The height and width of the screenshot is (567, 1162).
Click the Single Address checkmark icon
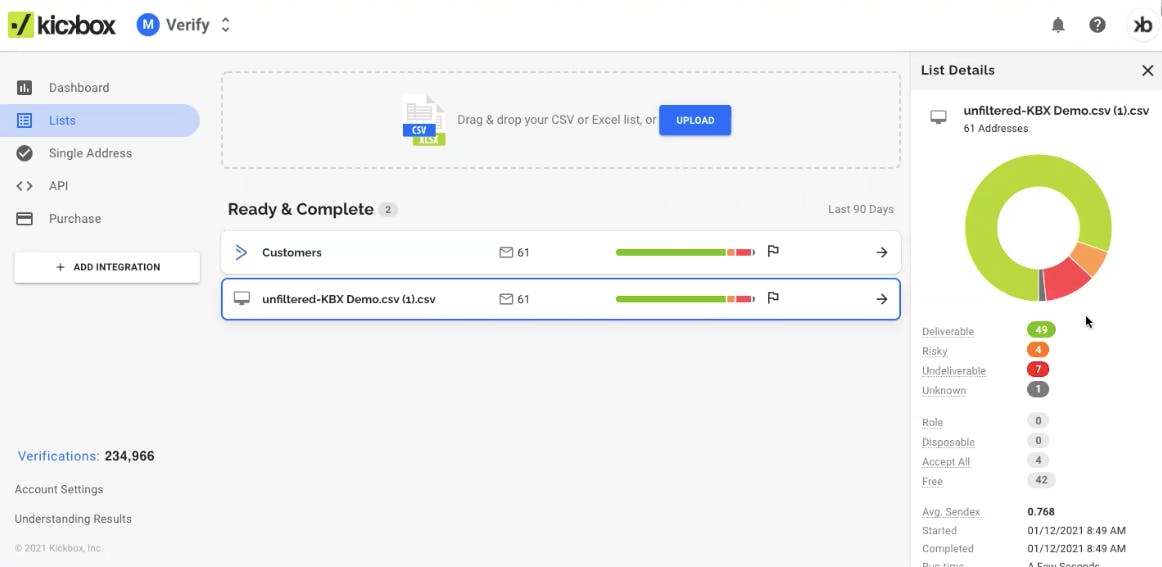point(24,153)
